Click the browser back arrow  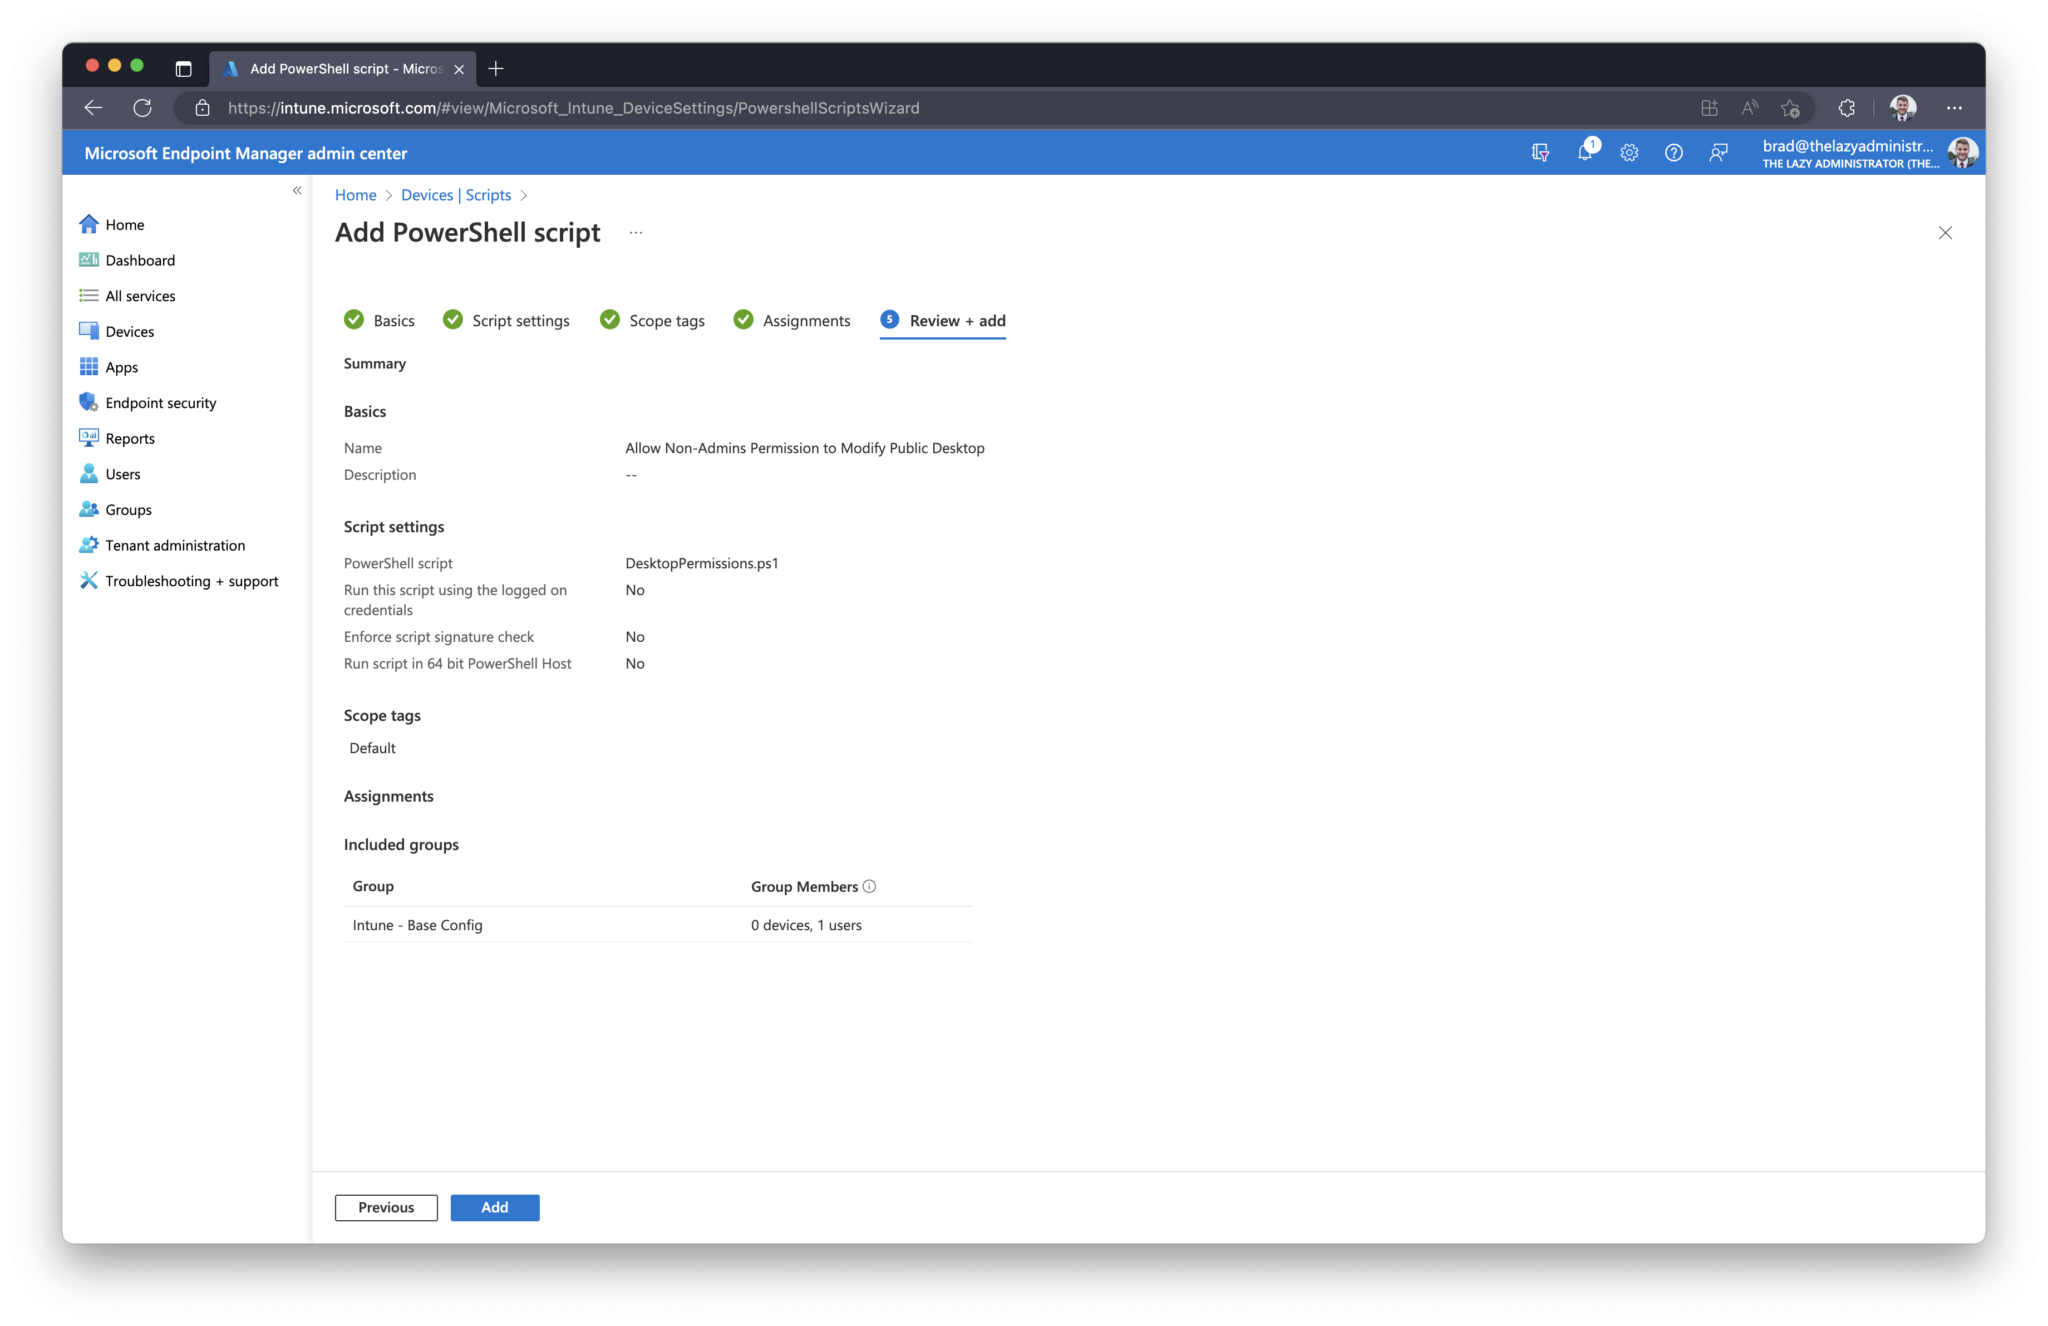pos(93,108)
